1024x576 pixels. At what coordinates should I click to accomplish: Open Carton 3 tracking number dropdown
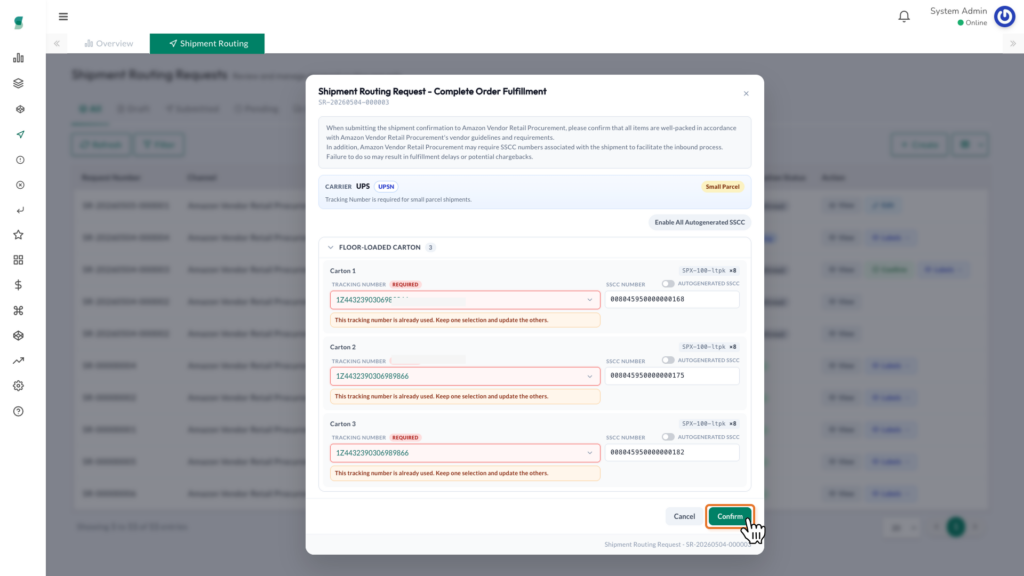tap(465, 453)
